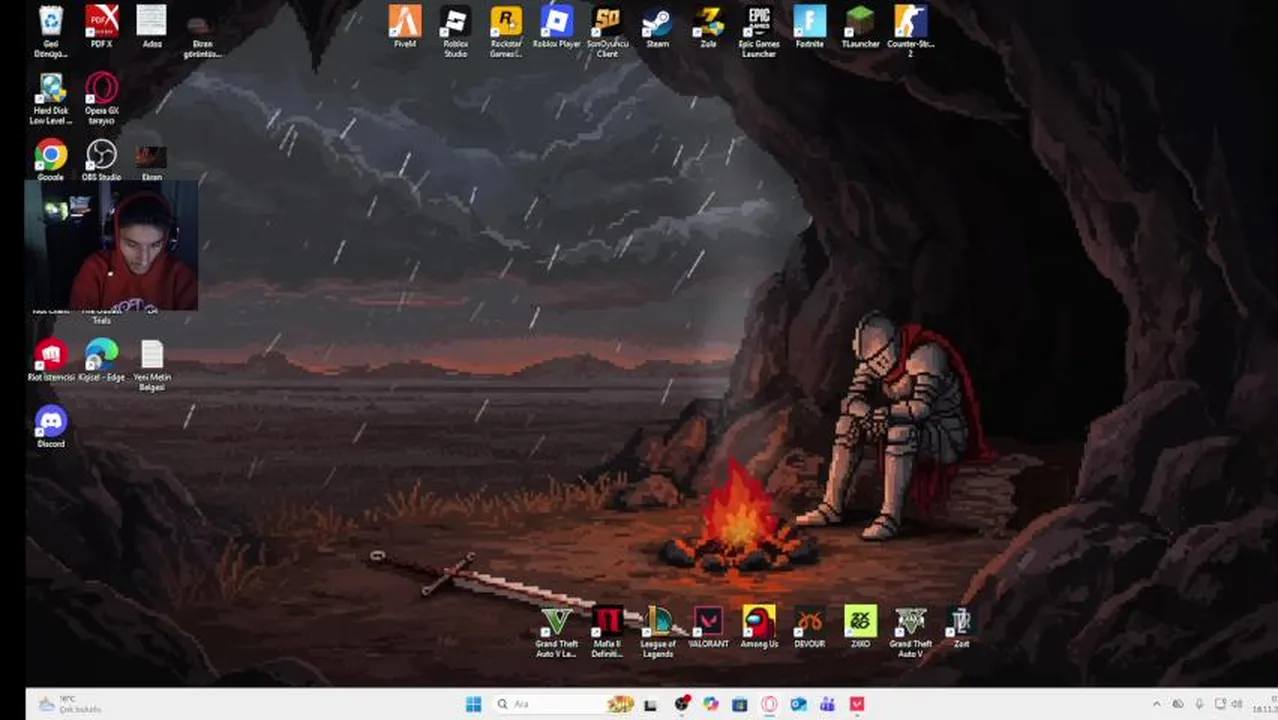Click the microphone icon in system tray
This screenshot has height=720, width=1278.
pos(1200,704)
